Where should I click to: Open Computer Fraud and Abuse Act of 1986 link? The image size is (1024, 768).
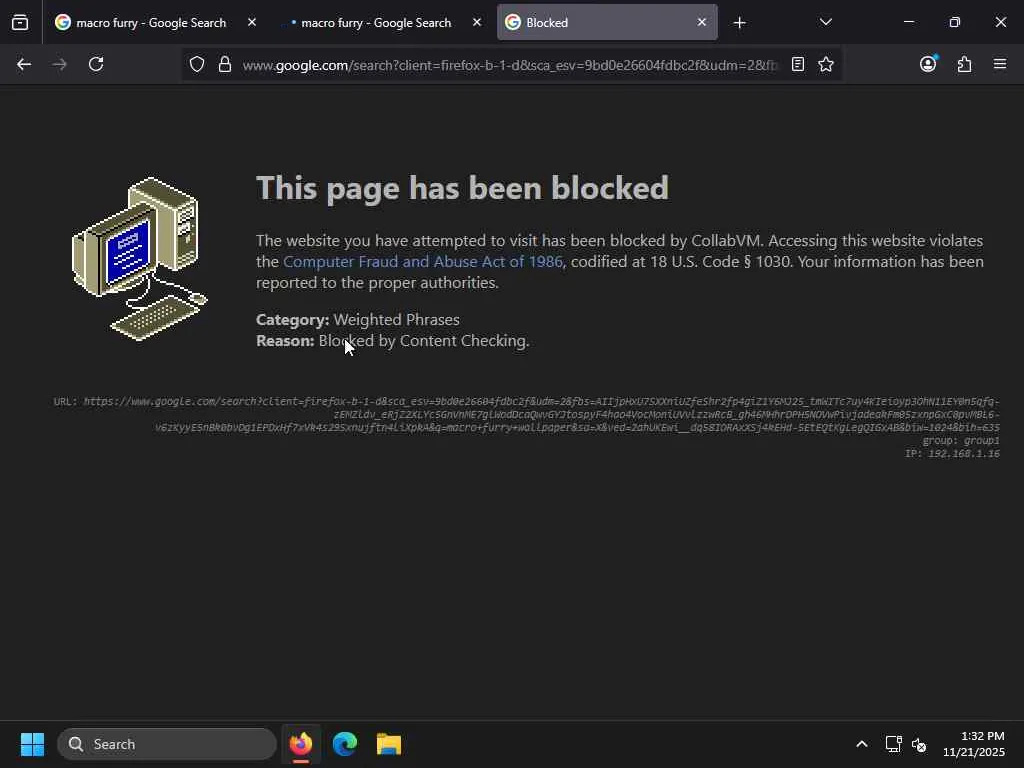(423, 262)
